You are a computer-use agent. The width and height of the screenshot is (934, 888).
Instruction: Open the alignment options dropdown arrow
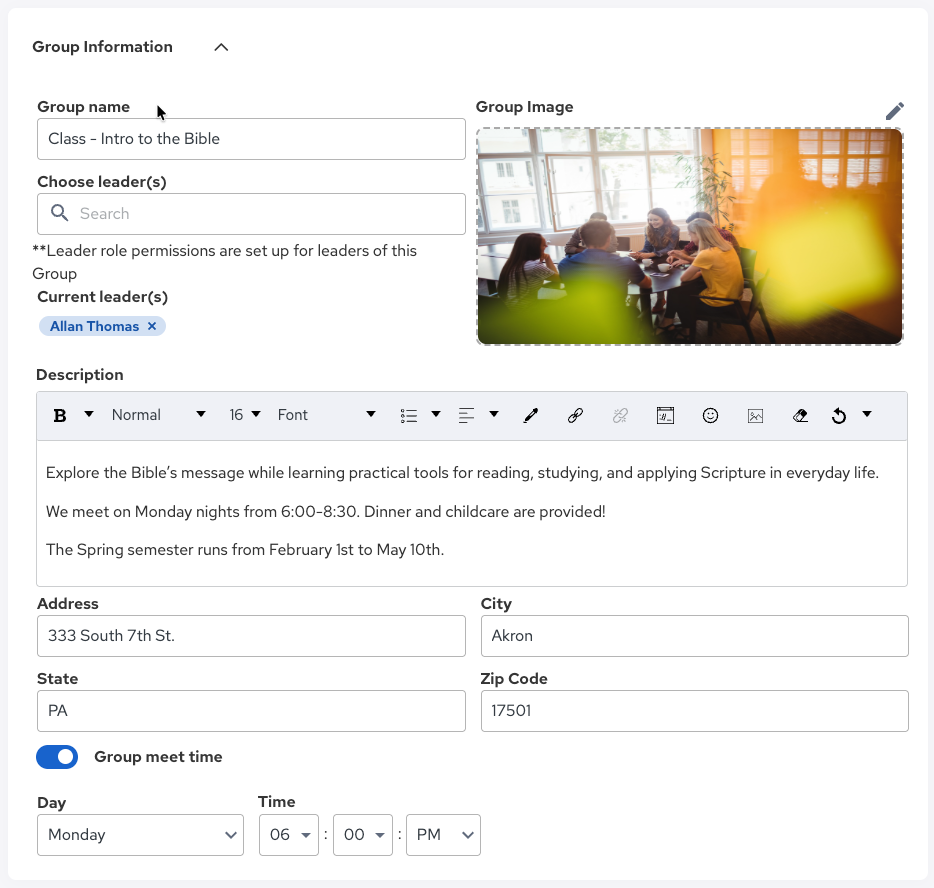[494, 414]
